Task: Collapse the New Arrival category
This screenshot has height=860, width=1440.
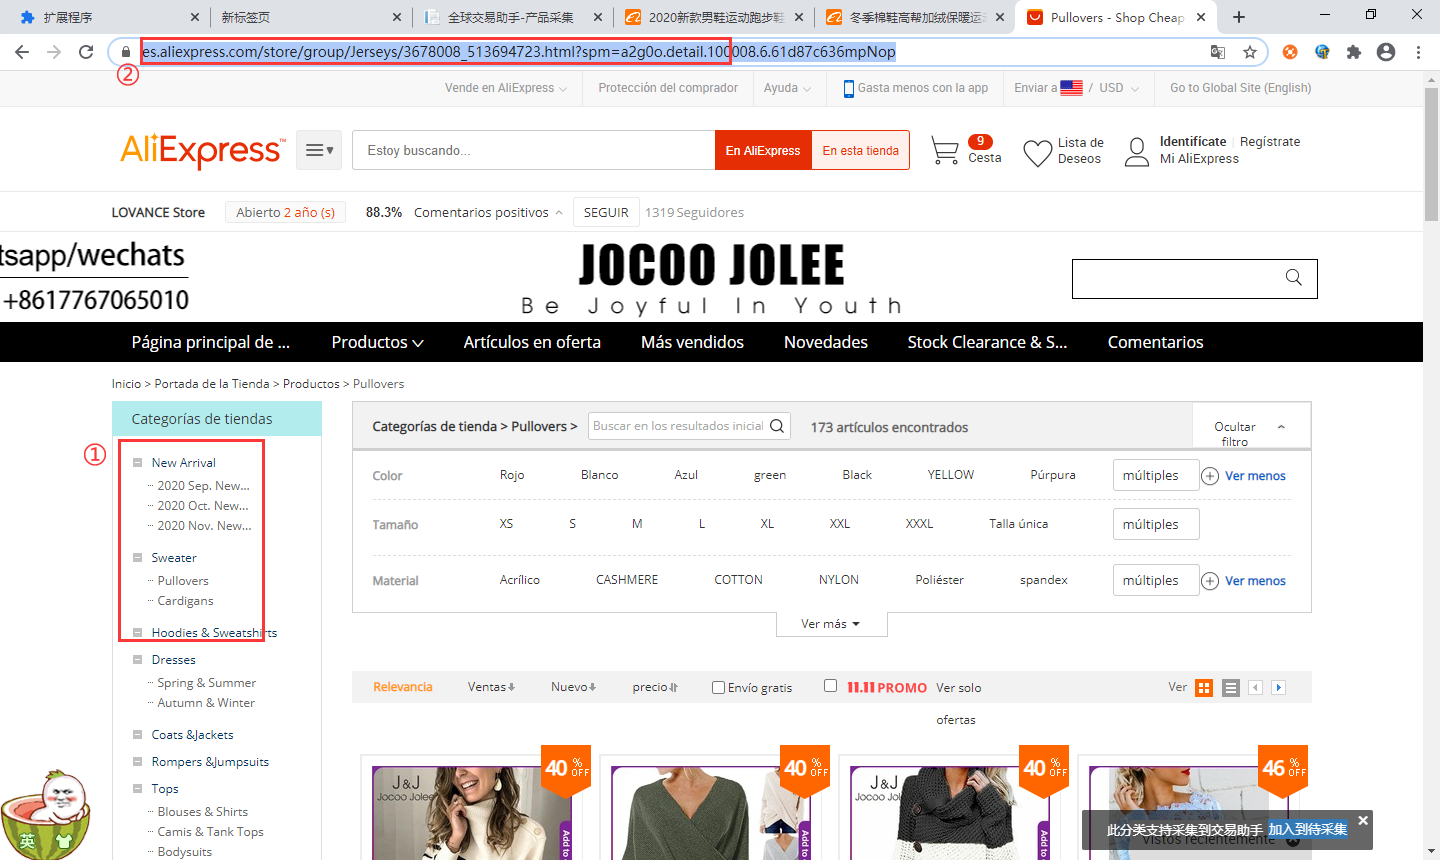Action: point(137,462)
